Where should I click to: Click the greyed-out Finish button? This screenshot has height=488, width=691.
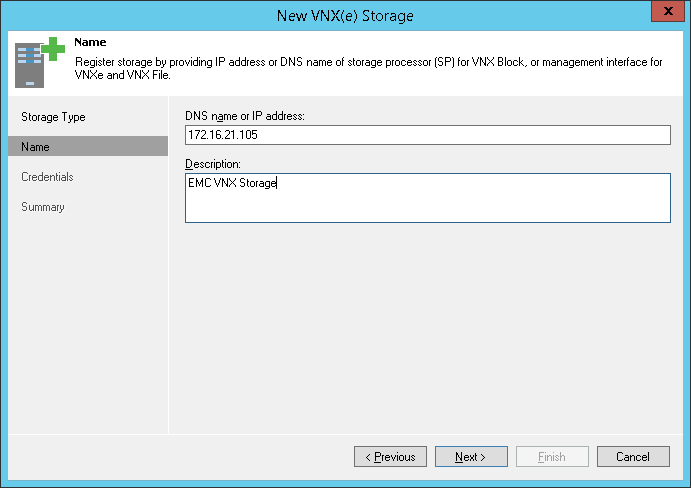pyautogui.click(x=552, y=457)
